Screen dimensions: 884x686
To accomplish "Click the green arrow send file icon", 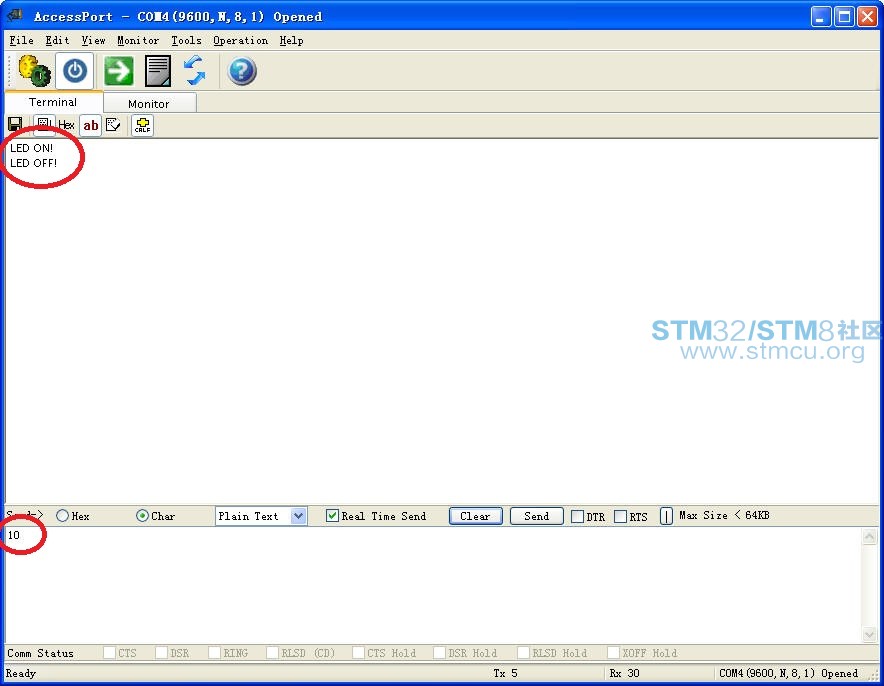I will pyautogui.click(x=117, y=70).
